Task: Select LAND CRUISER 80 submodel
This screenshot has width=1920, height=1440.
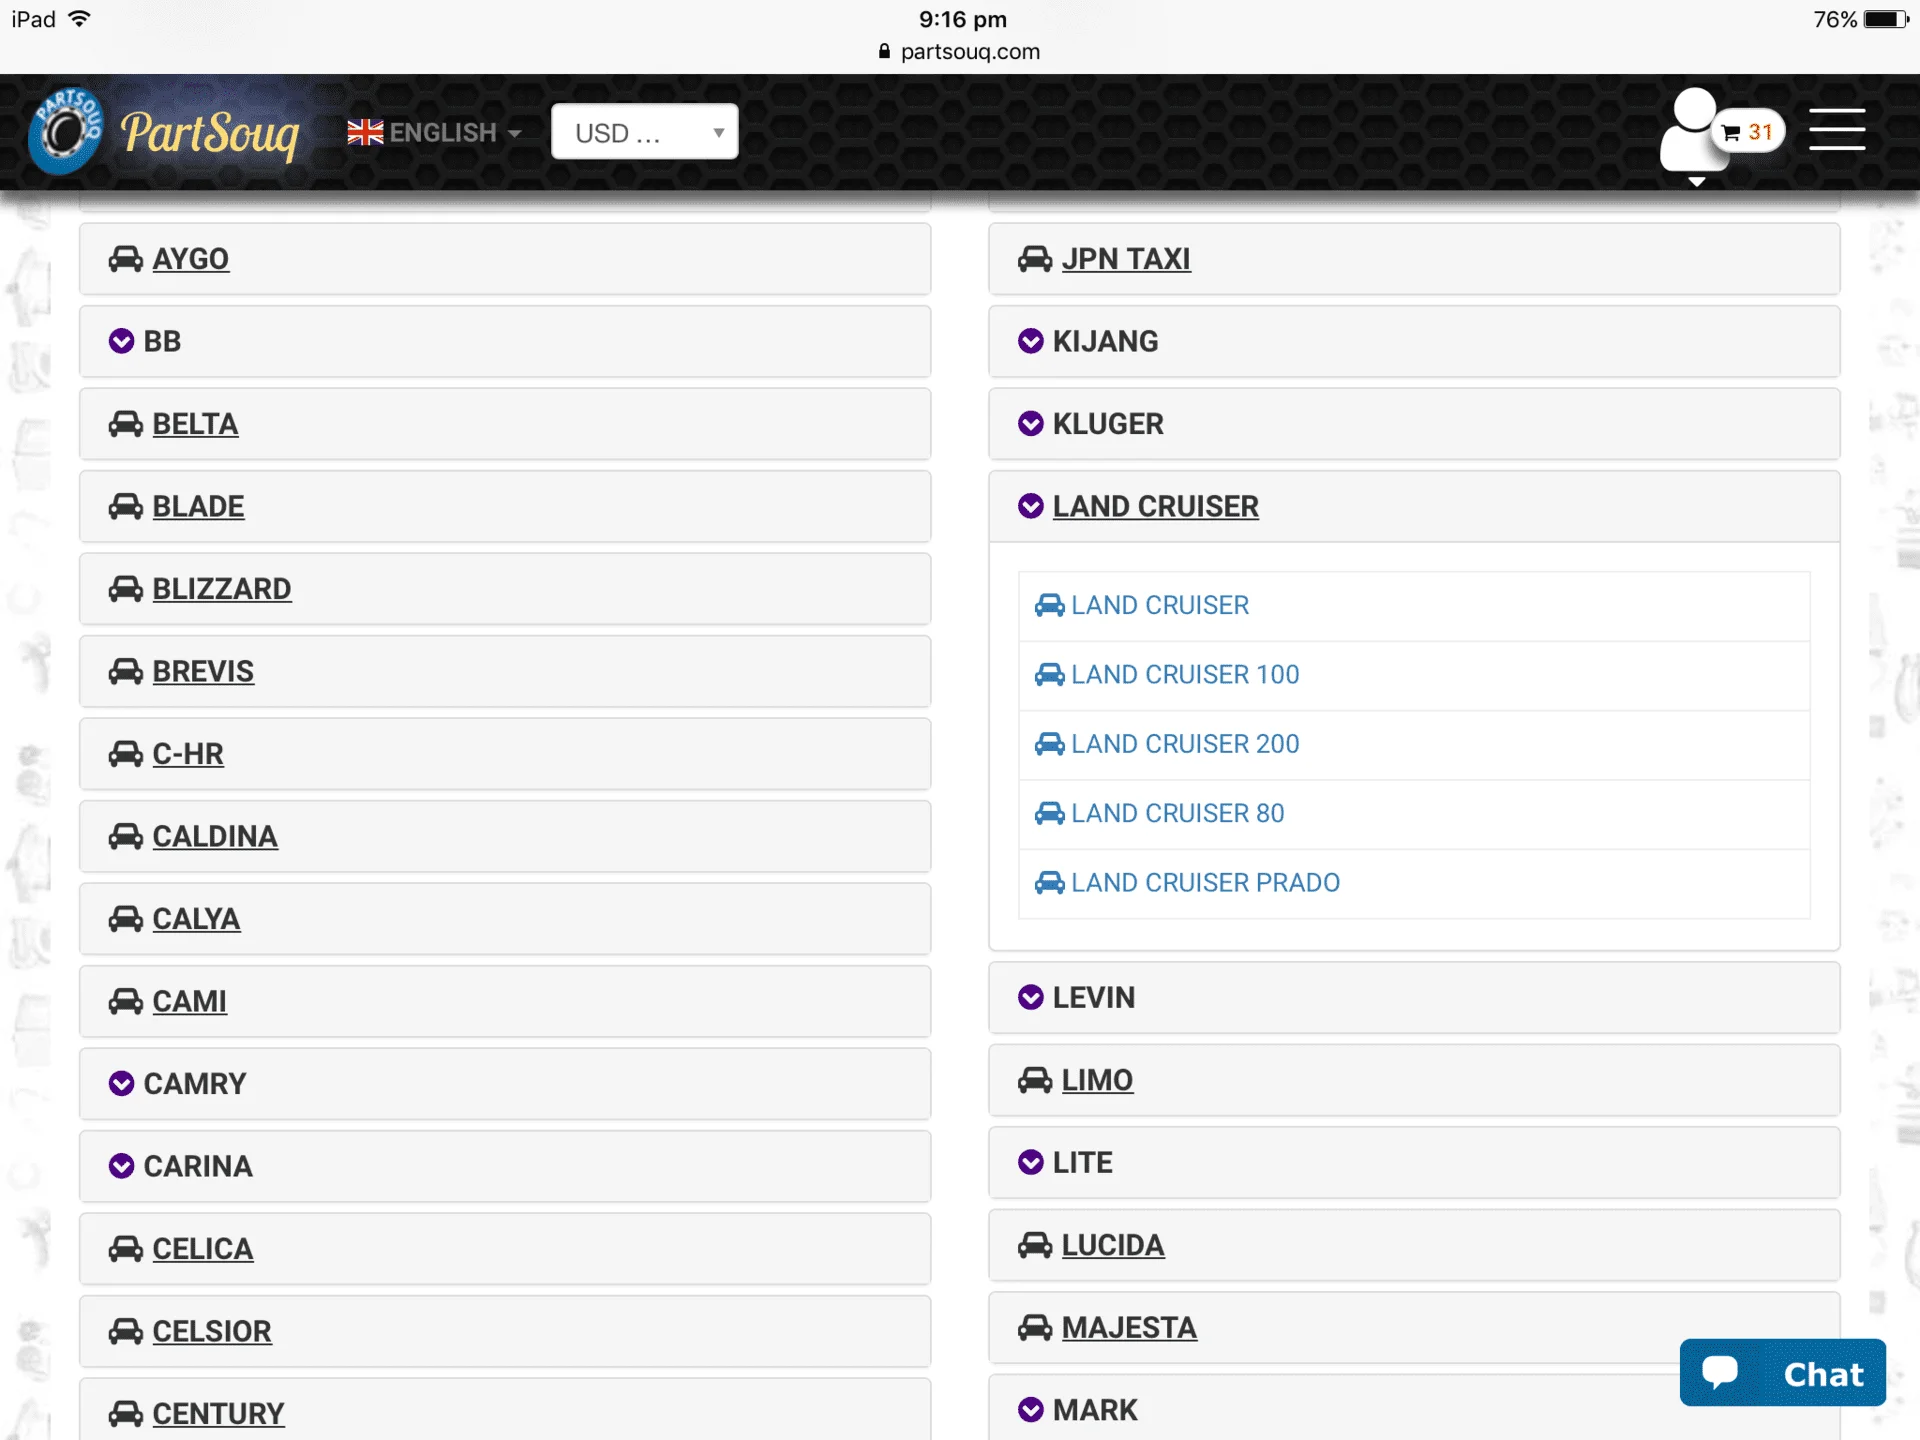Action: [1178, 813]
